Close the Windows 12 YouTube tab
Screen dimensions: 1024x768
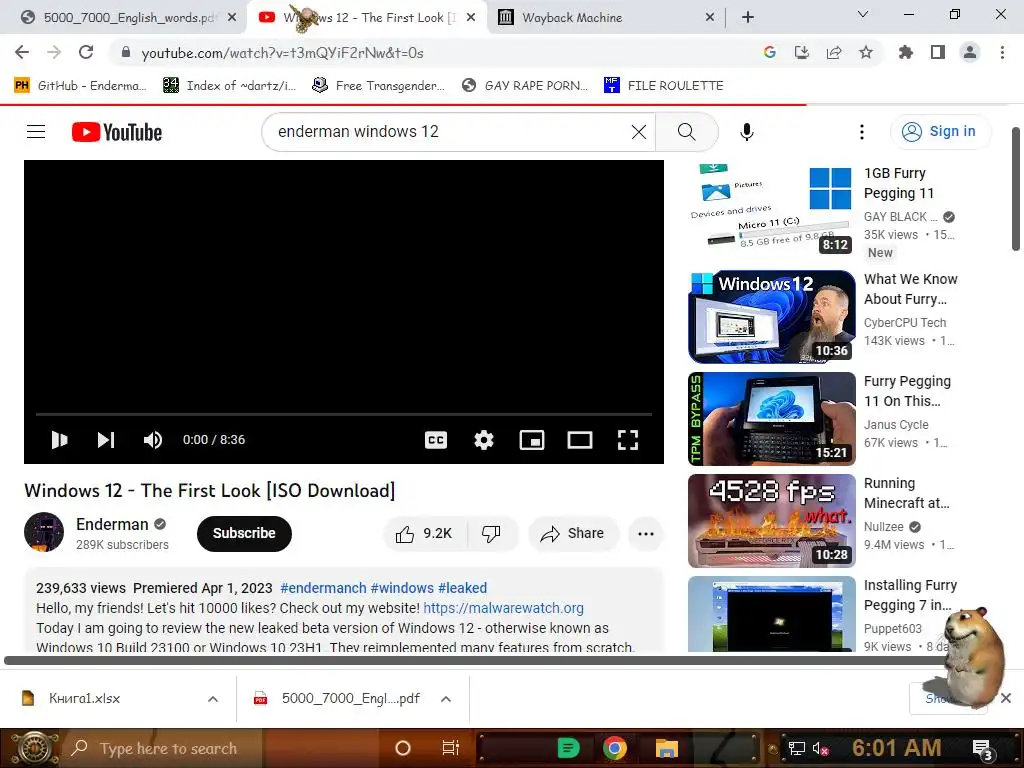click(x=471, y=18)
